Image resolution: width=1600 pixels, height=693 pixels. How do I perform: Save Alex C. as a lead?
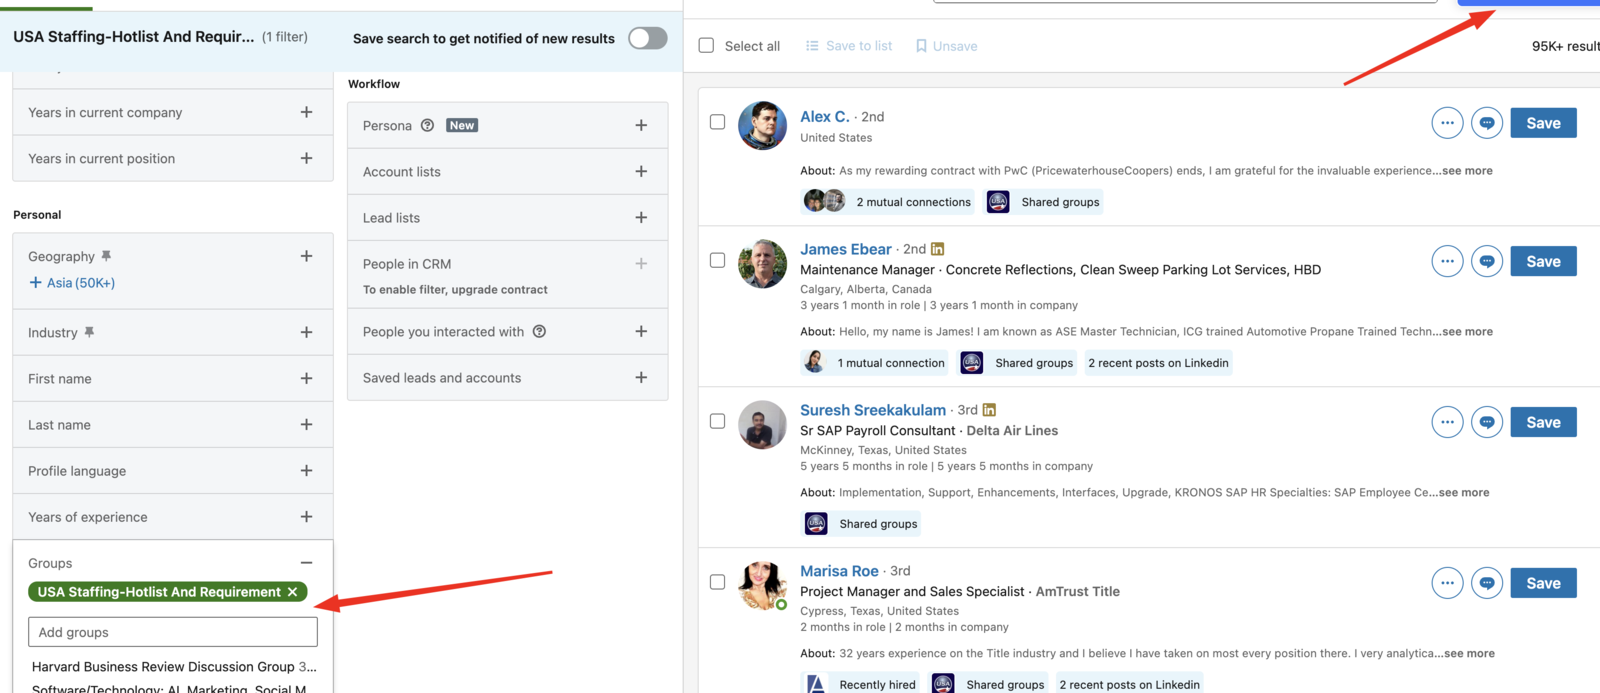[1543, 123]
